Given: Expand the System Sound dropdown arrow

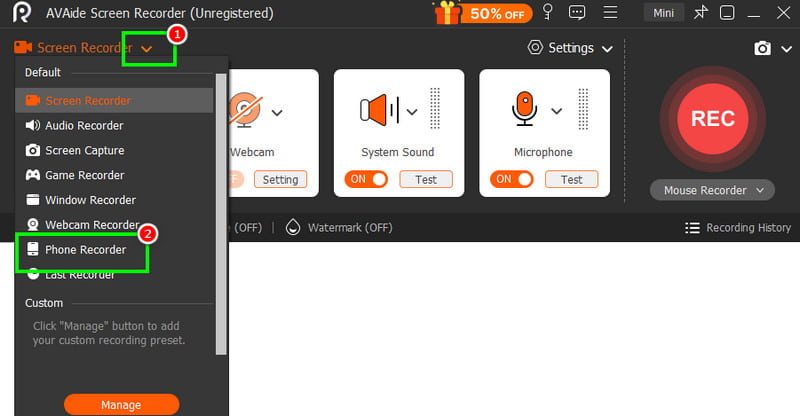Looking at the screenshot, I should (x=412, y=112).
